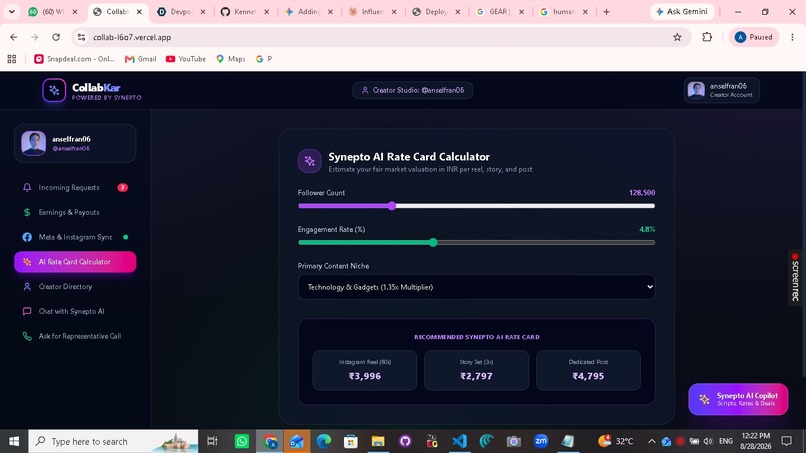Click the CollabKar logo icon

click(54, 90)
